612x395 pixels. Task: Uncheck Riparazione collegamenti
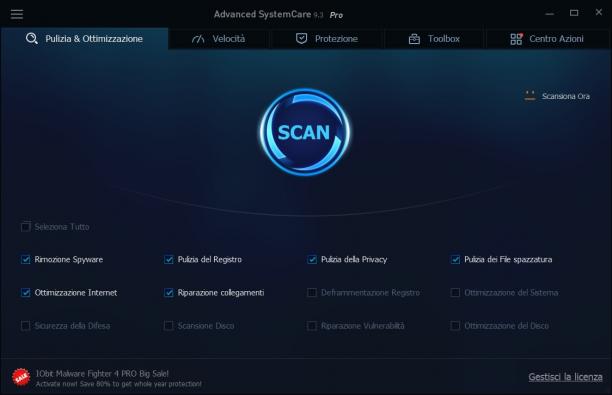[x=169, y=293]
